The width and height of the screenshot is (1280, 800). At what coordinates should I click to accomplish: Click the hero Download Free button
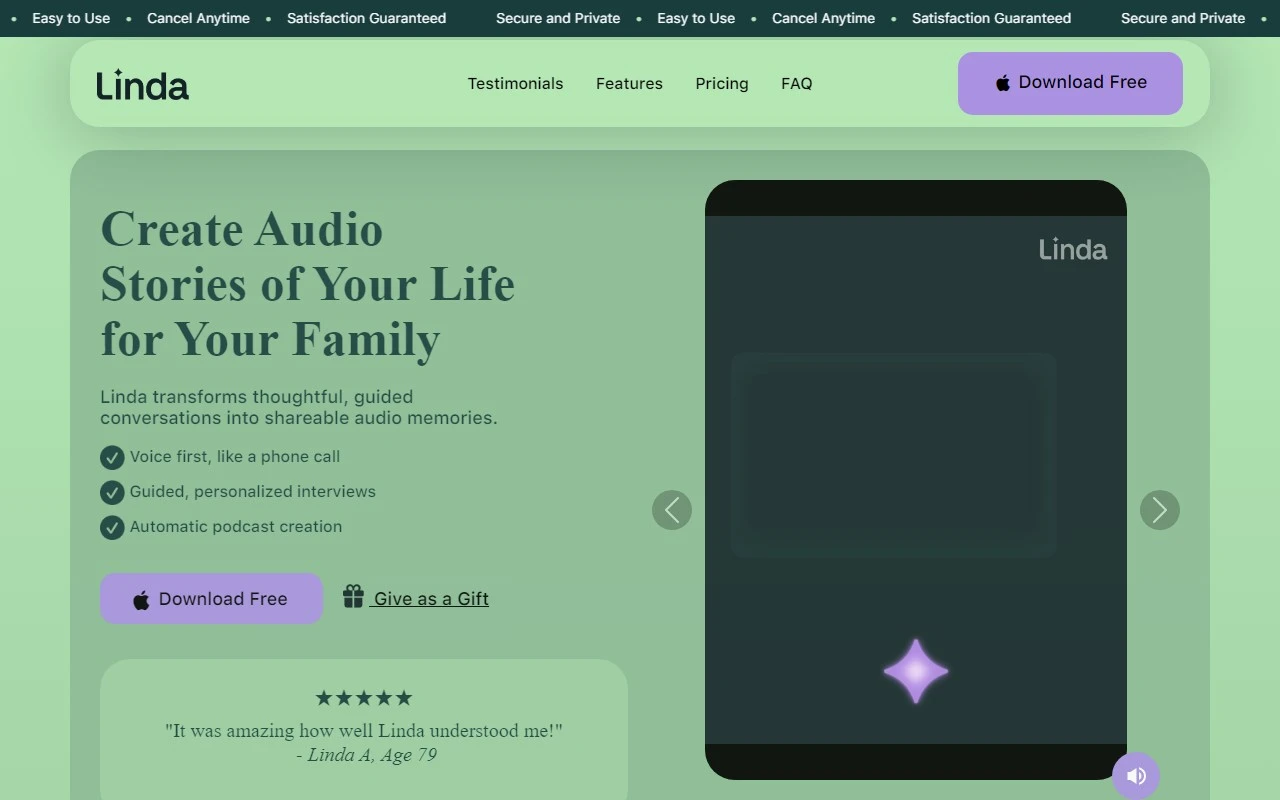(211, 599)
